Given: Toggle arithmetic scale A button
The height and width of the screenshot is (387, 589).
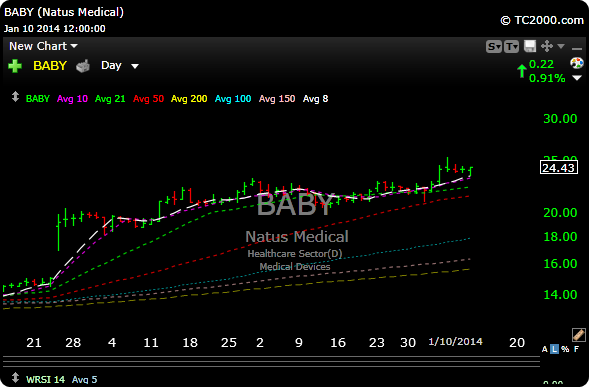Looking at the screenshot, I should tap(545, 349).
